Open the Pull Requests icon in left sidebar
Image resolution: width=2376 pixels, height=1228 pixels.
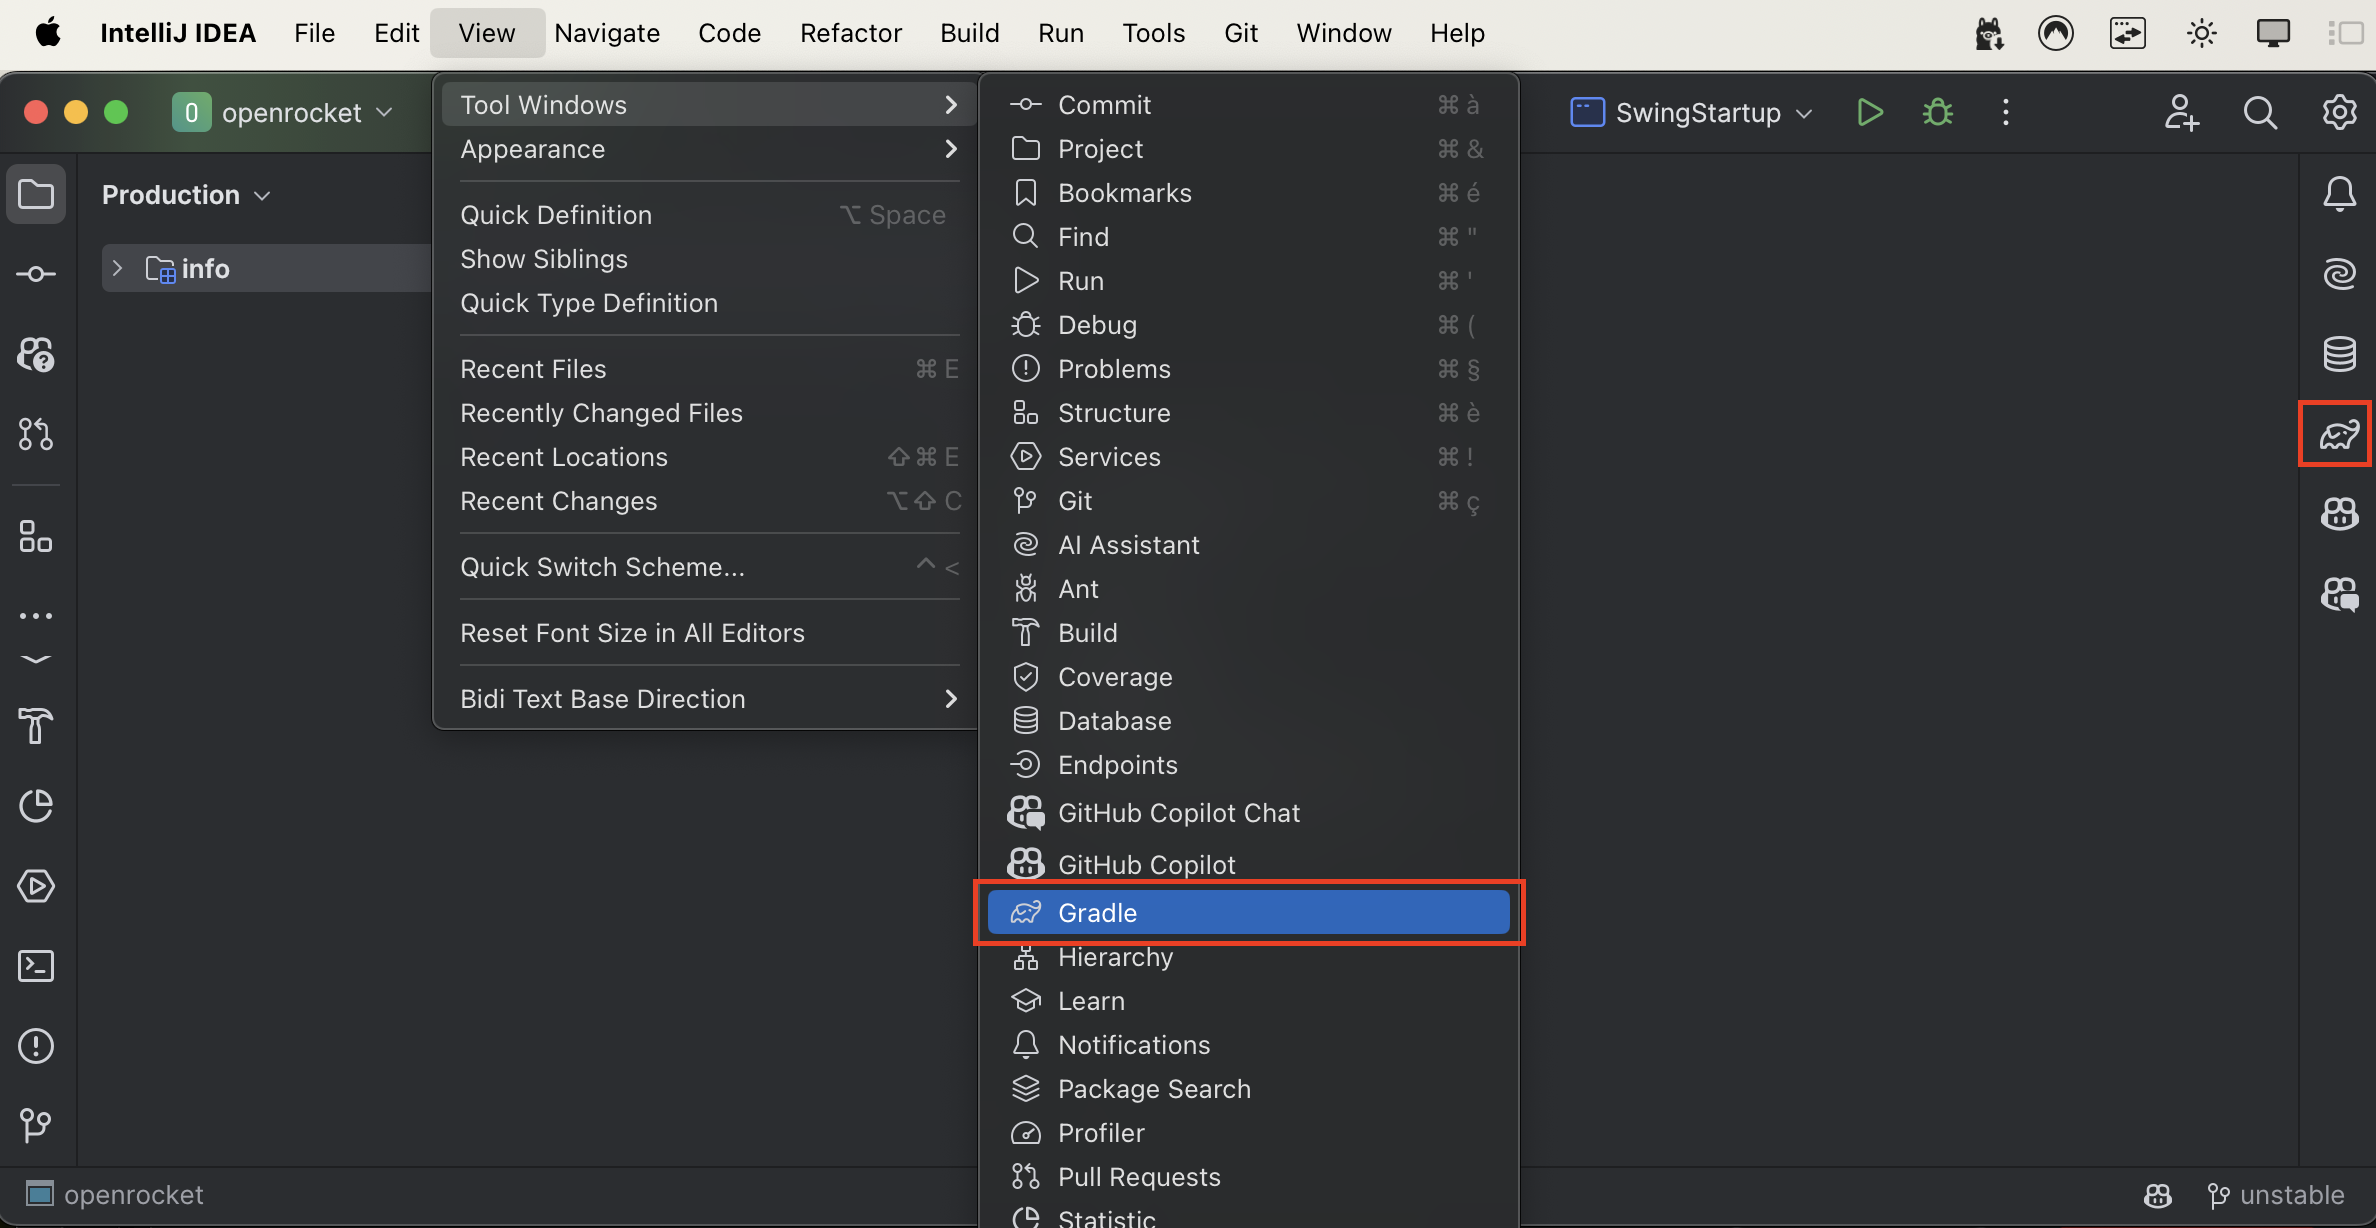36,434
